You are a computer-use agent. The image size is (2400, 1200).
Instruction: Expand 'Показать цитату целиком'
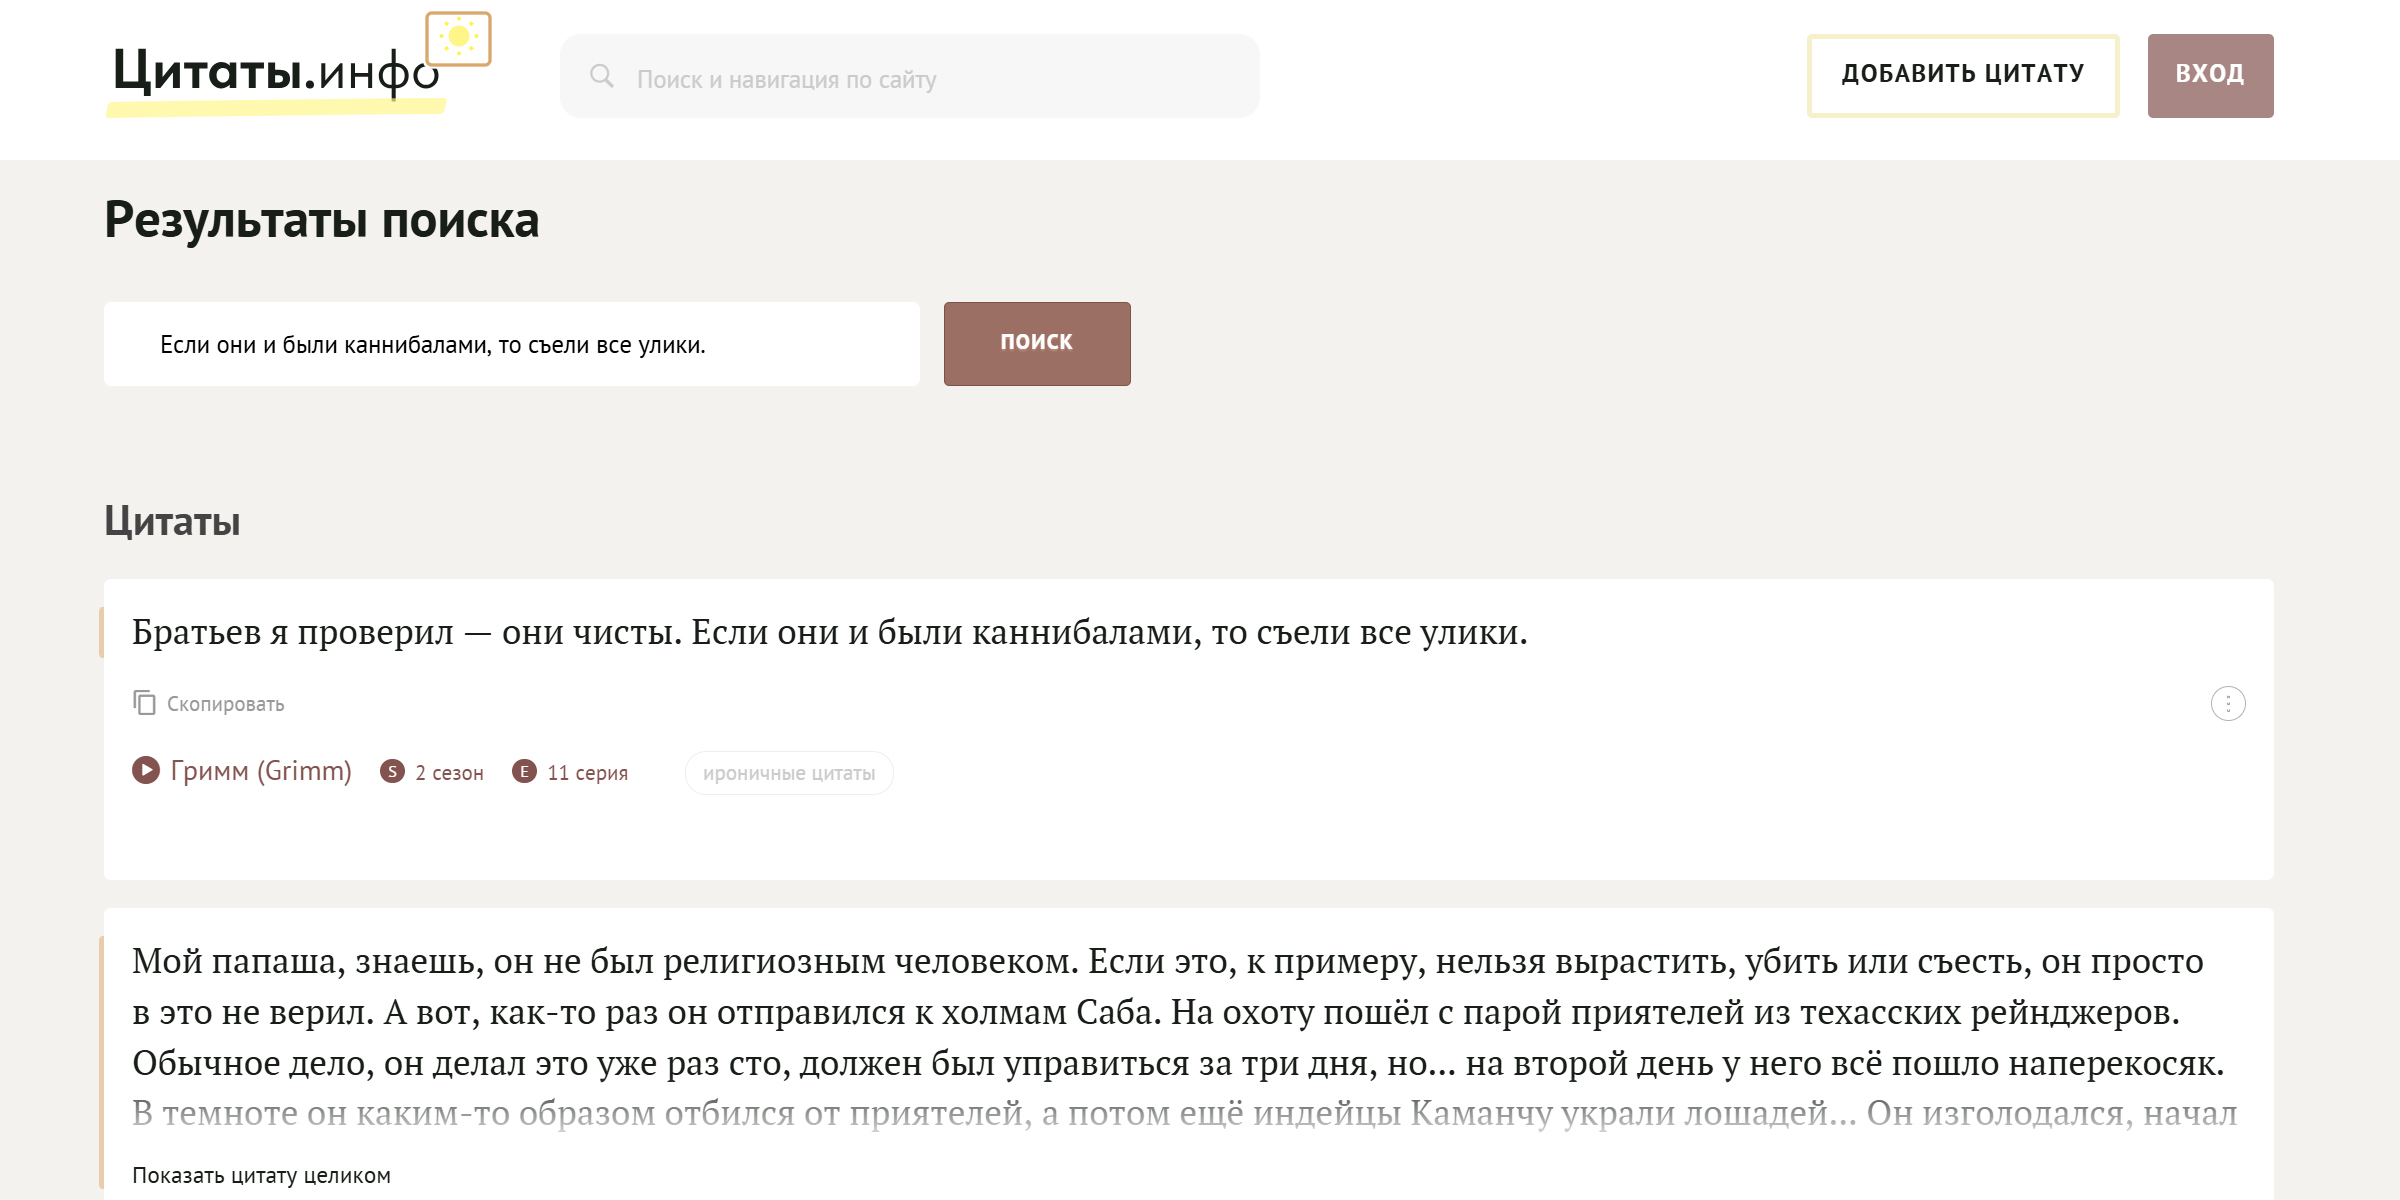click(262, 1173)
